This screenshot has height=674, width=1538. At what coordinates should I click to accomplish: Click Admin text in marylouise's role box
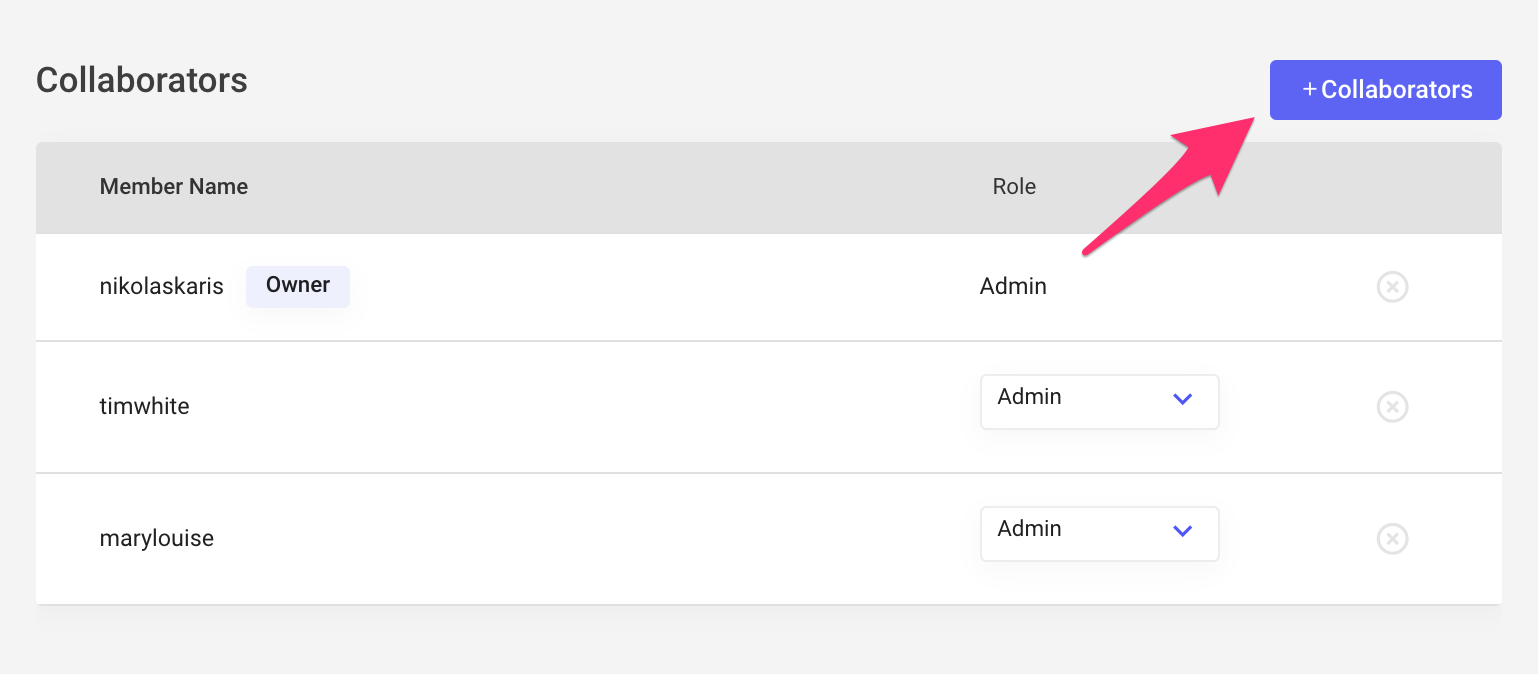click(1029, 529)
